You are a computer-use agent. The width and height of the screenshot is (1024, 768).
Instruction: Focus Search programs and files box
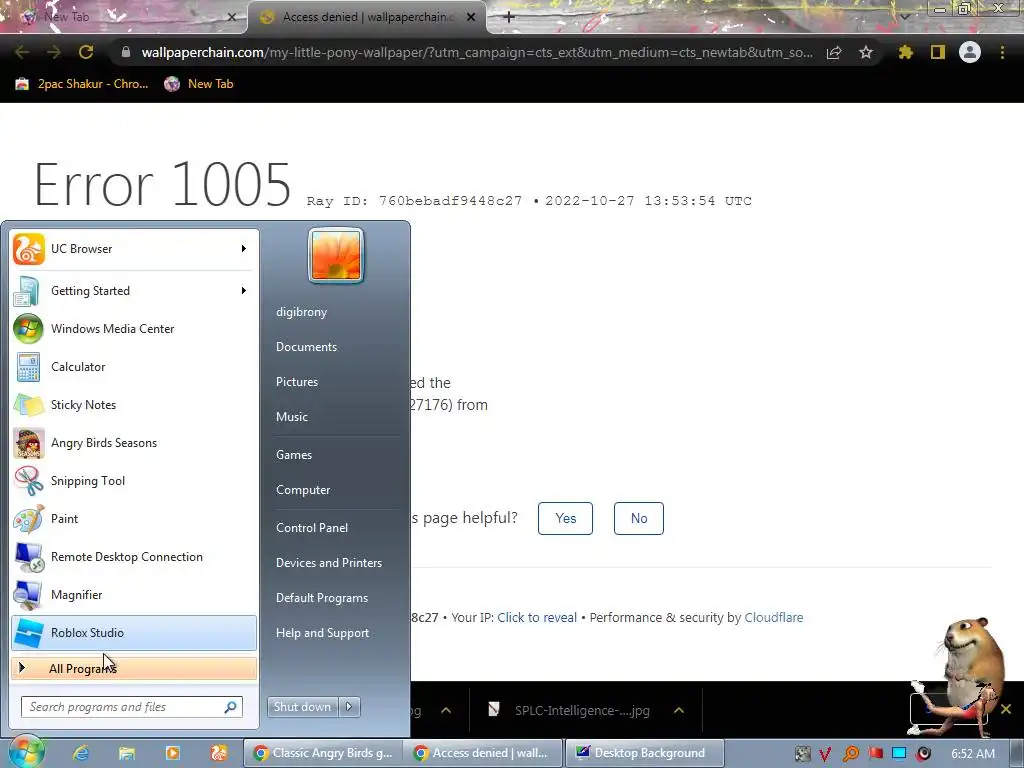click(x=132, y=707)
